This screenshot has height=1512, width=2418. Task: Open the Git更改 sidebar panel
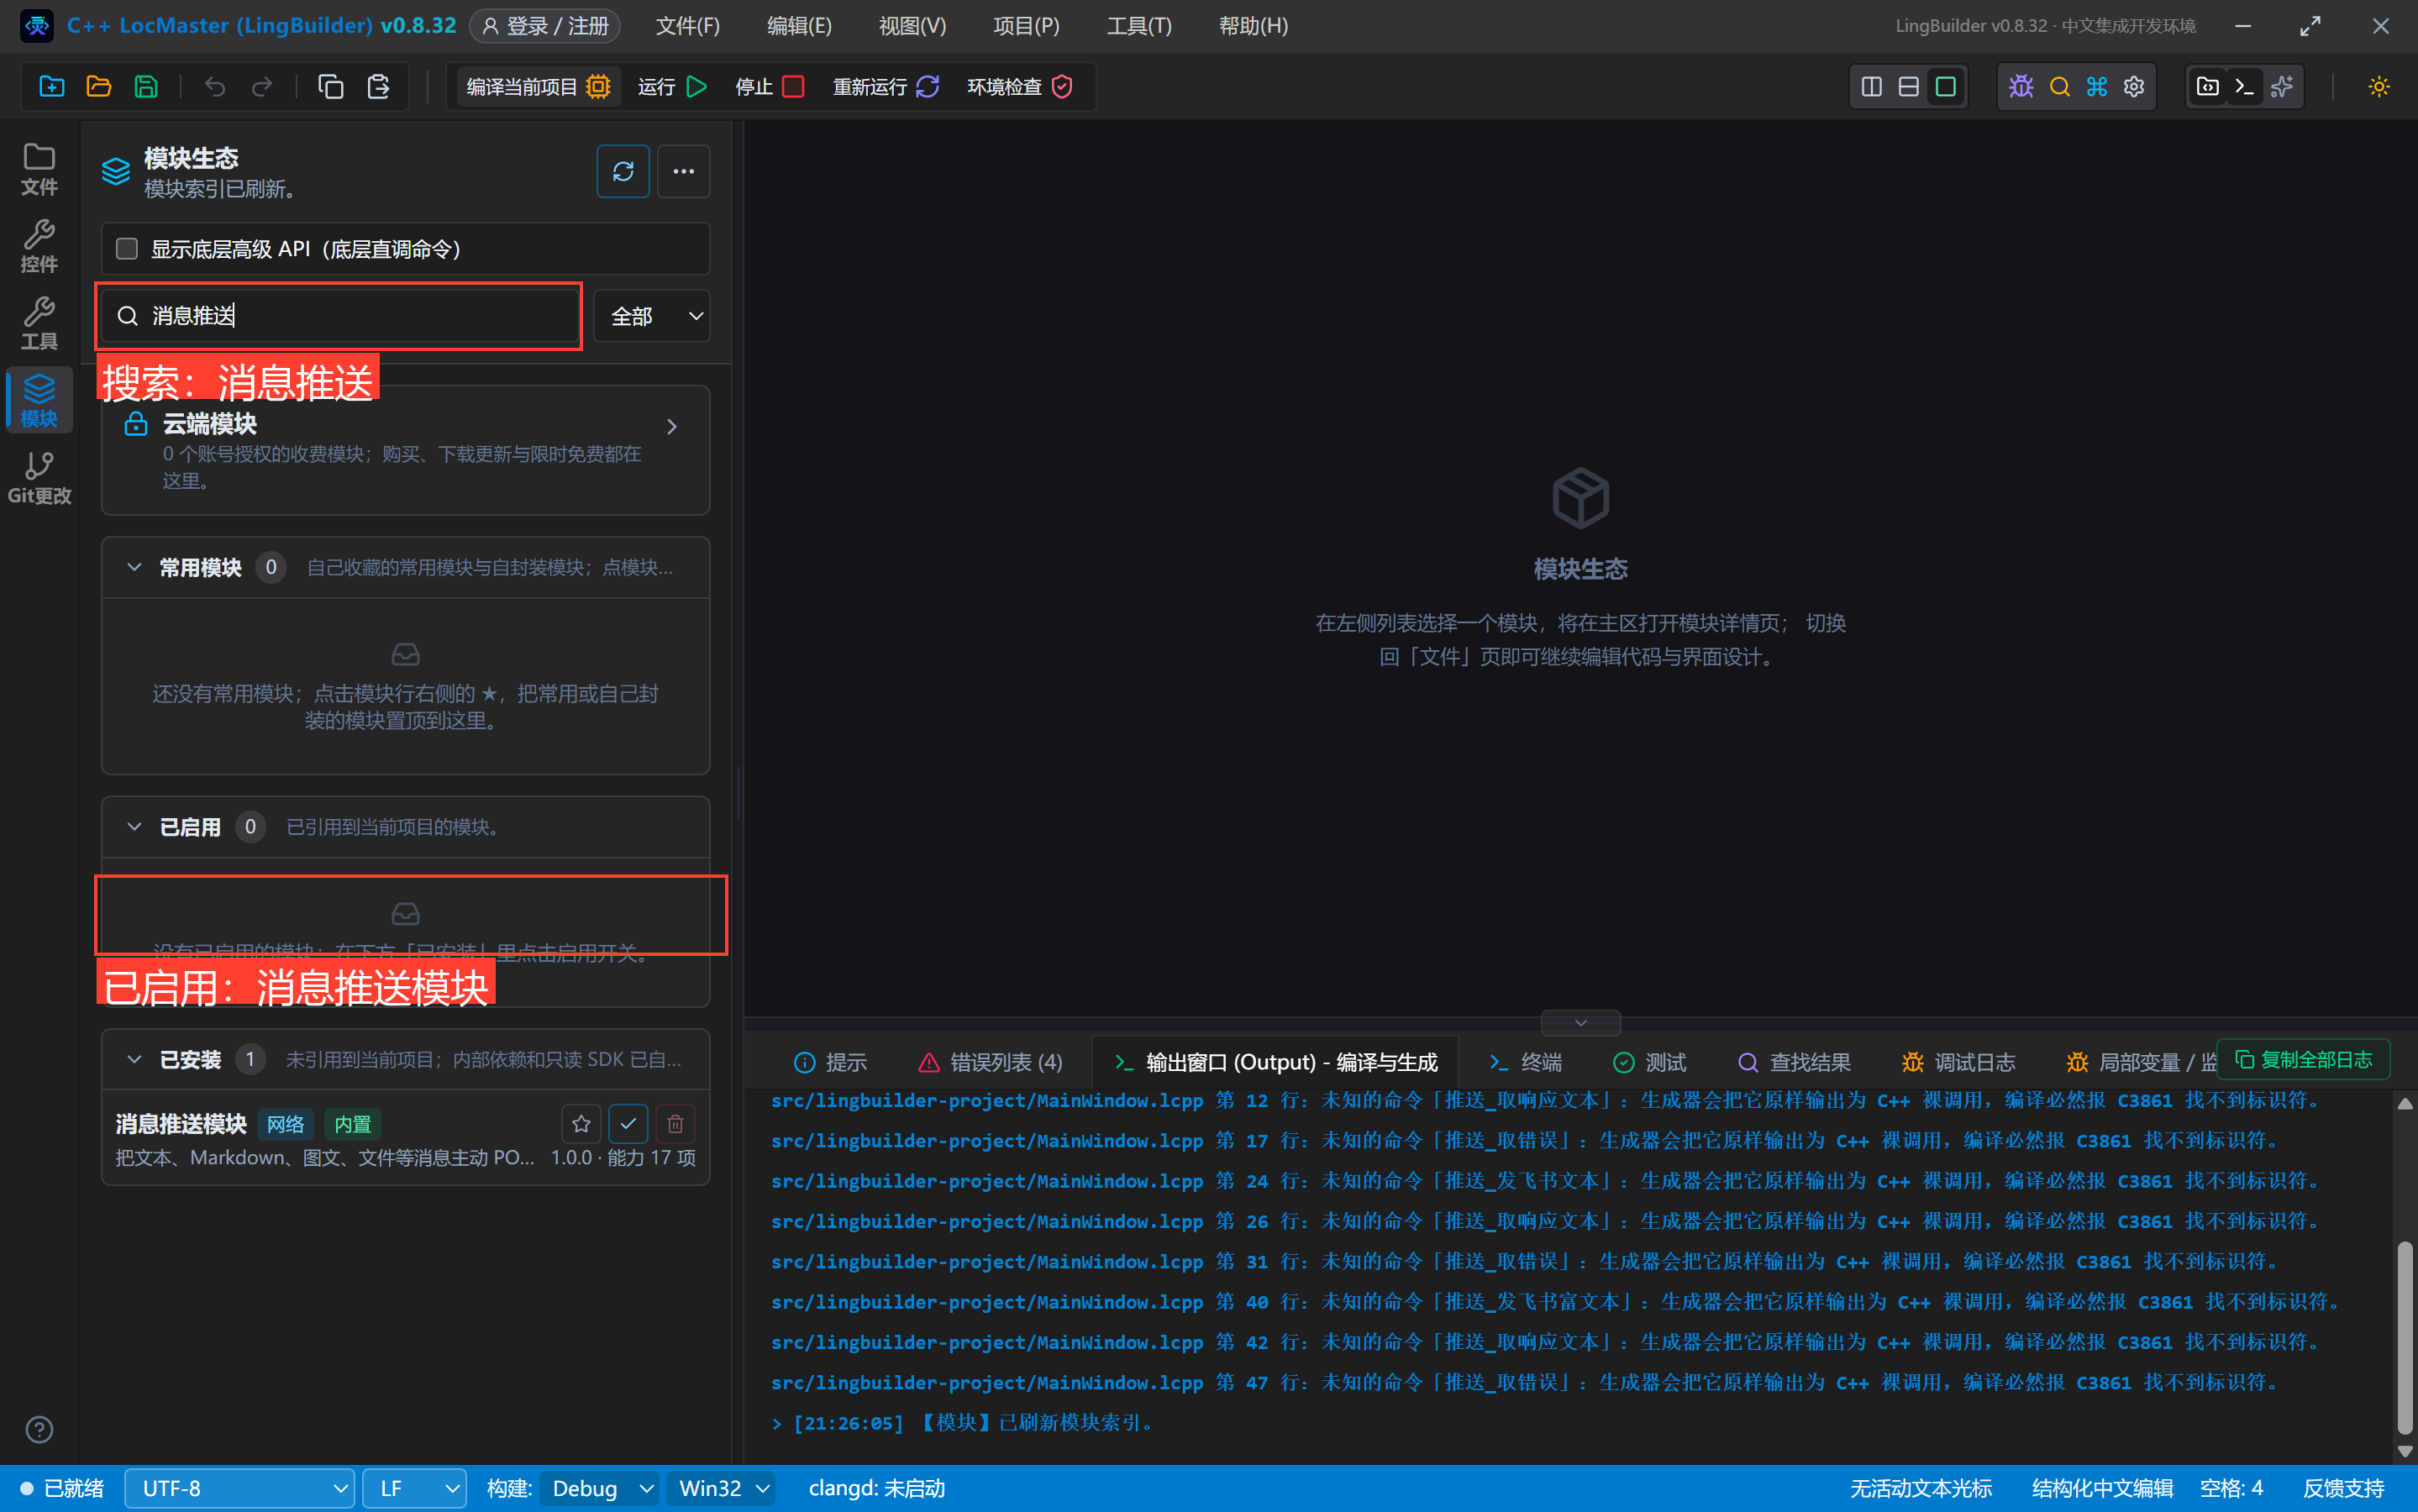pos(39,478)
